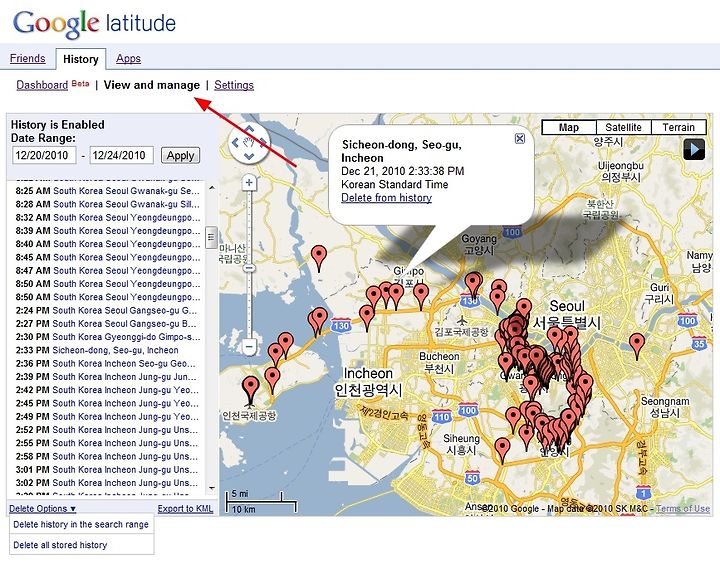This screenshot has width=720, height=564.
Task: Select the 2:39 PM Incheon Jung-gu entry
Action: pyautogui.click(x=107, y=377)
